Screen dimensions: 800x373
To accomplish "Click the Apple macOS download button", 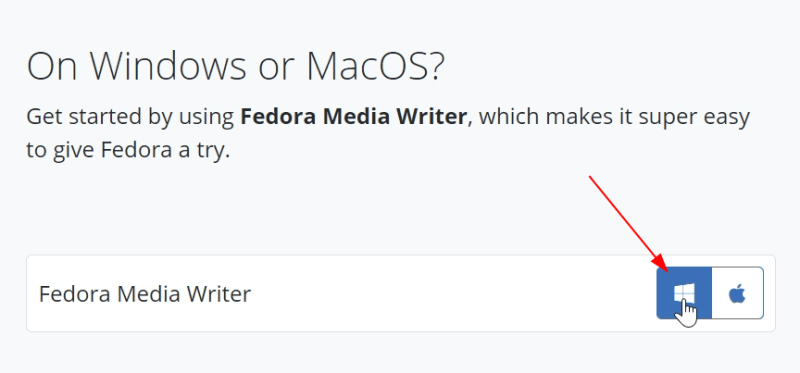I will [738, 293].
